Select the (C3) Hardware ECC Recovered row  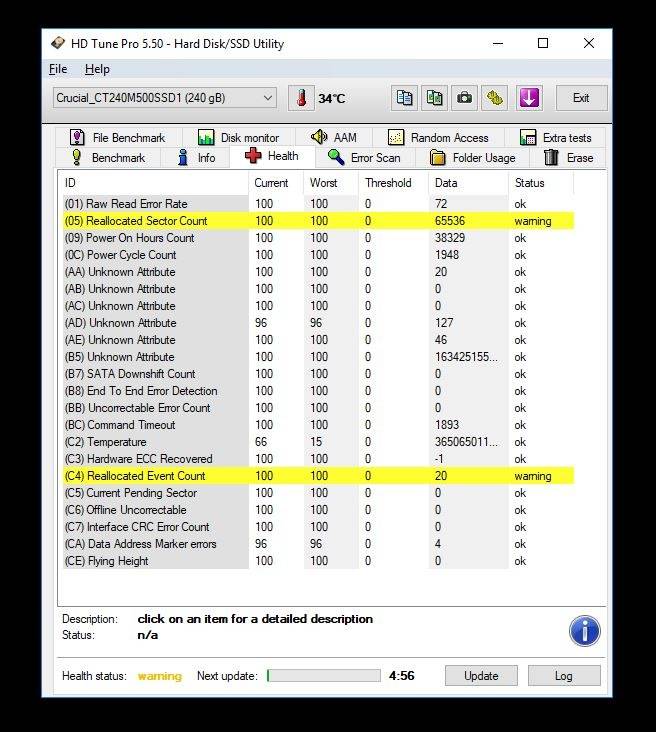pyautogui.click(x=318, y=459)
